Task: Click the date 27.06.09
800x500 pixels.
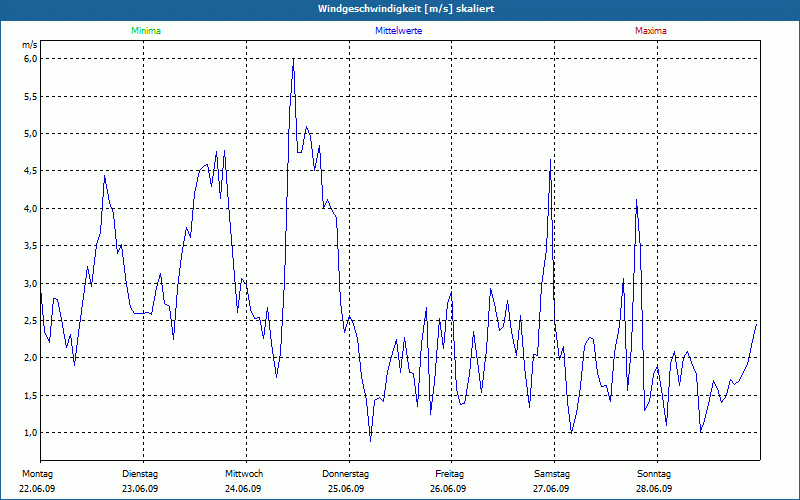Action: coord(551,489)
